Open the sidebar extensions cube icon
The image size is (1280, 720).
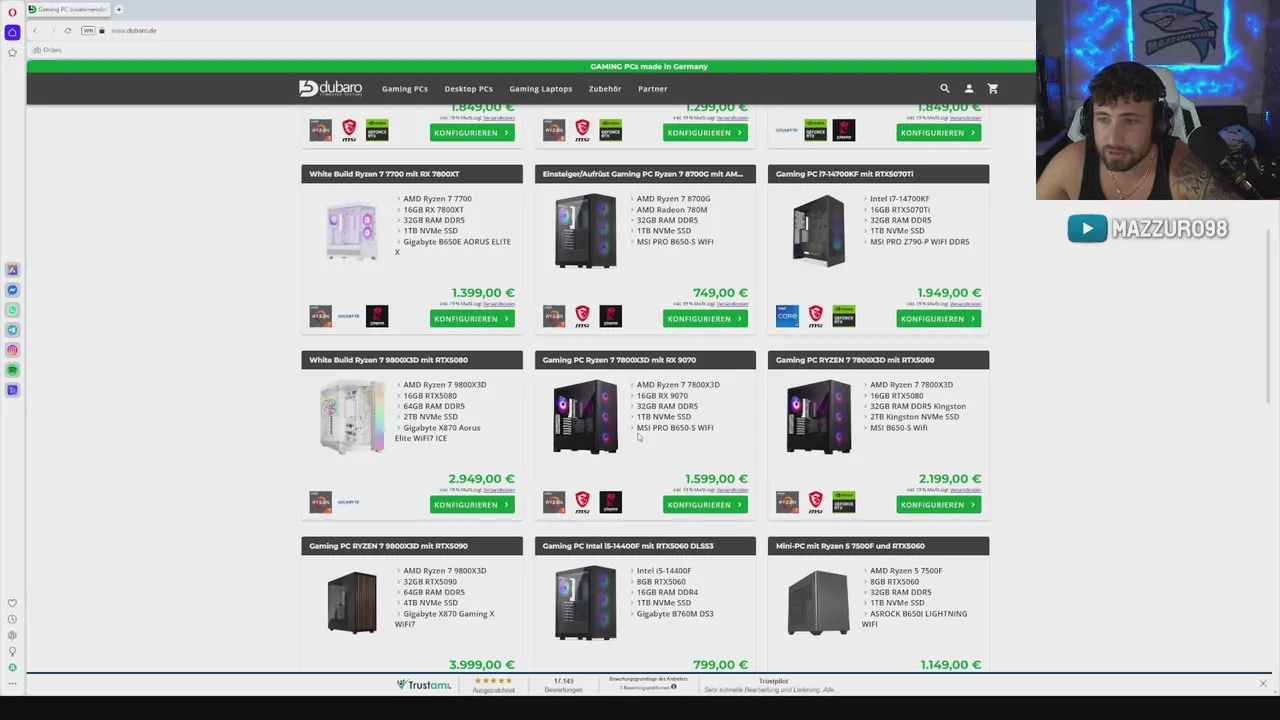coord(12,635)
